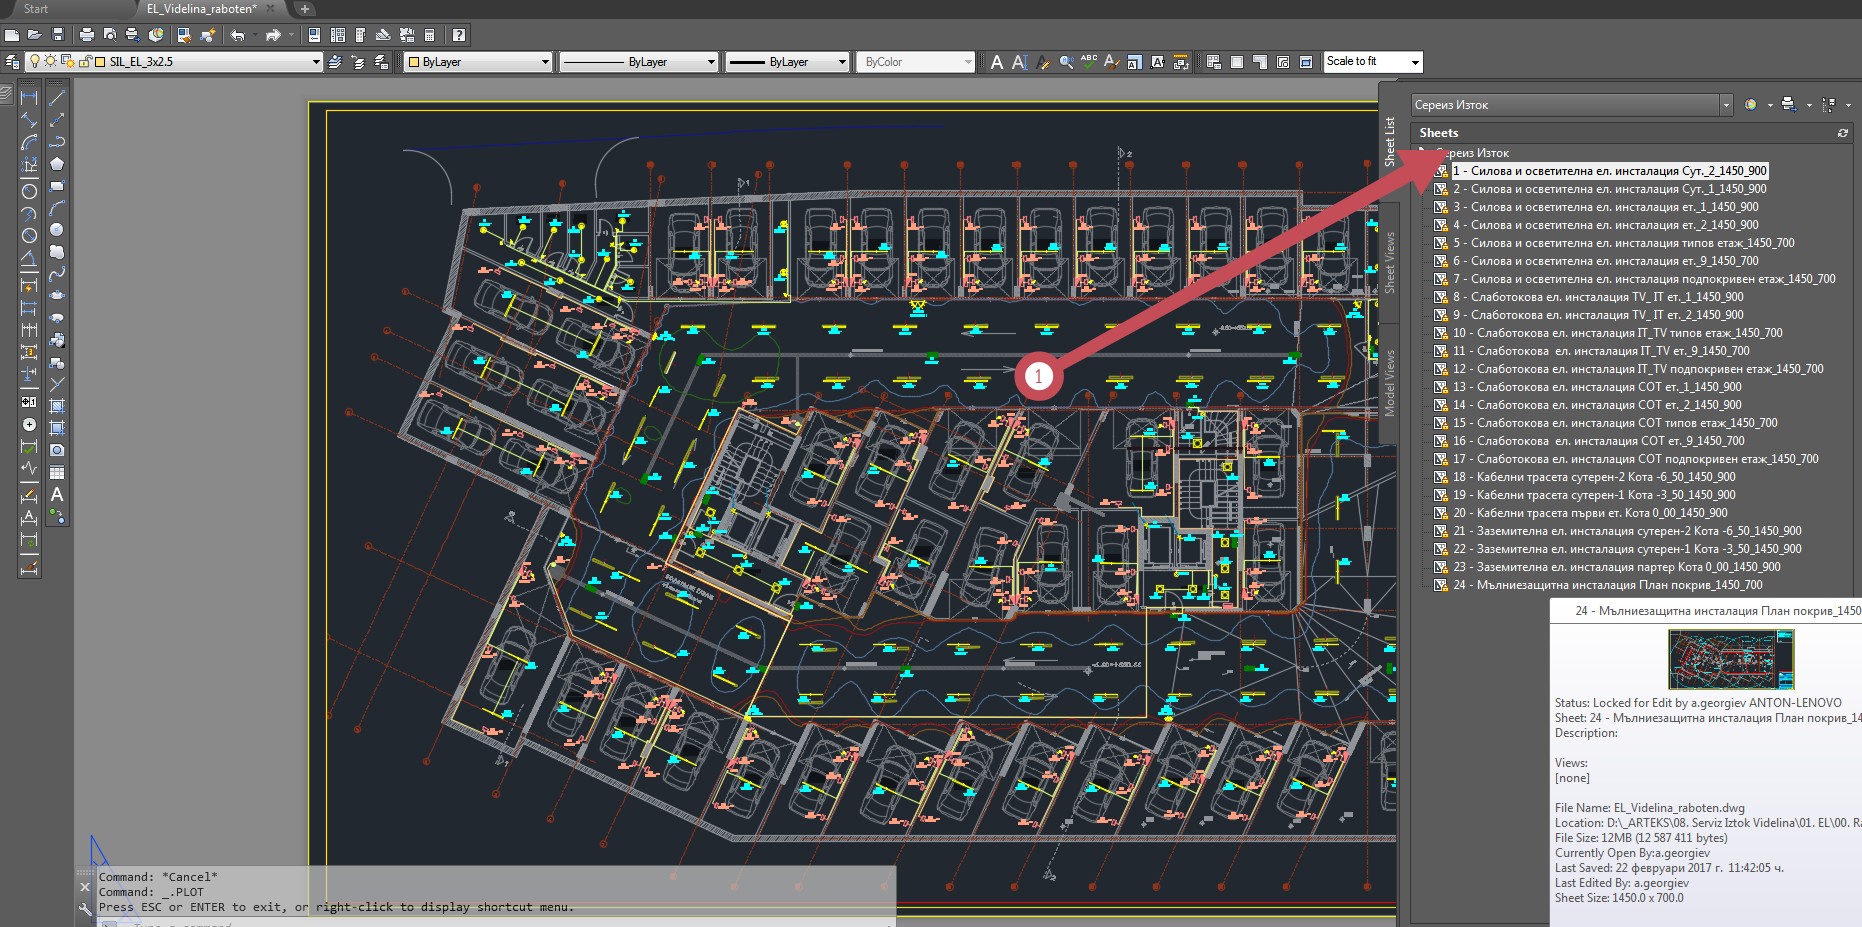Collapse the Сереиз Изток tree node

tap(1423, 152)
